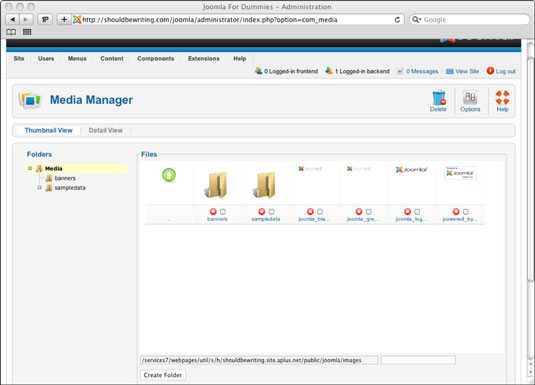Viewport: 535px width, 385px height.
Task: Click the joomla_bla image thumbnail
Action: [x=310, y=169]
